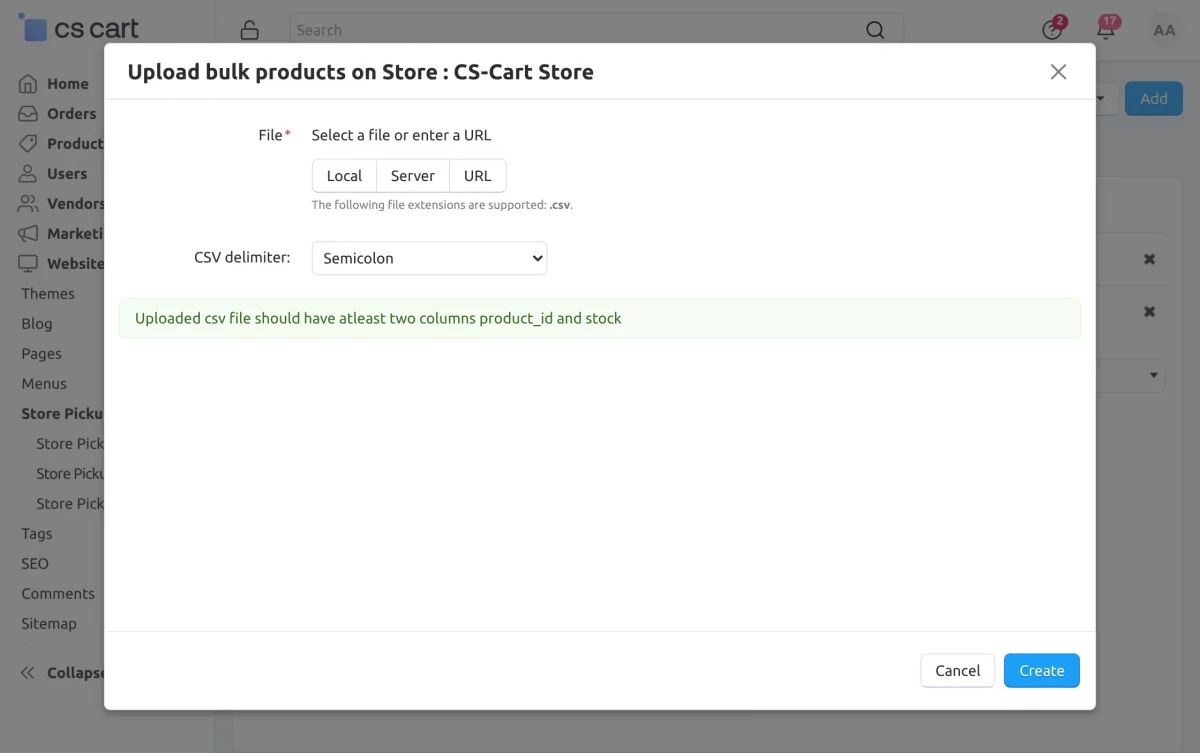Open Users in the sidebar
1200x753 pixels.
[66, 174]
